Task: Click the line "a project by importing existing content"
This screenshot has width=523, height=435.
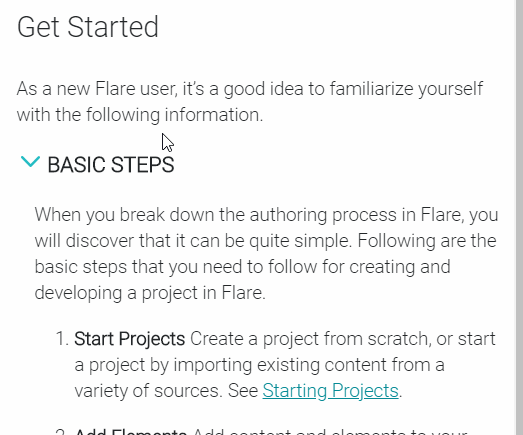Action: click(259, 365)
